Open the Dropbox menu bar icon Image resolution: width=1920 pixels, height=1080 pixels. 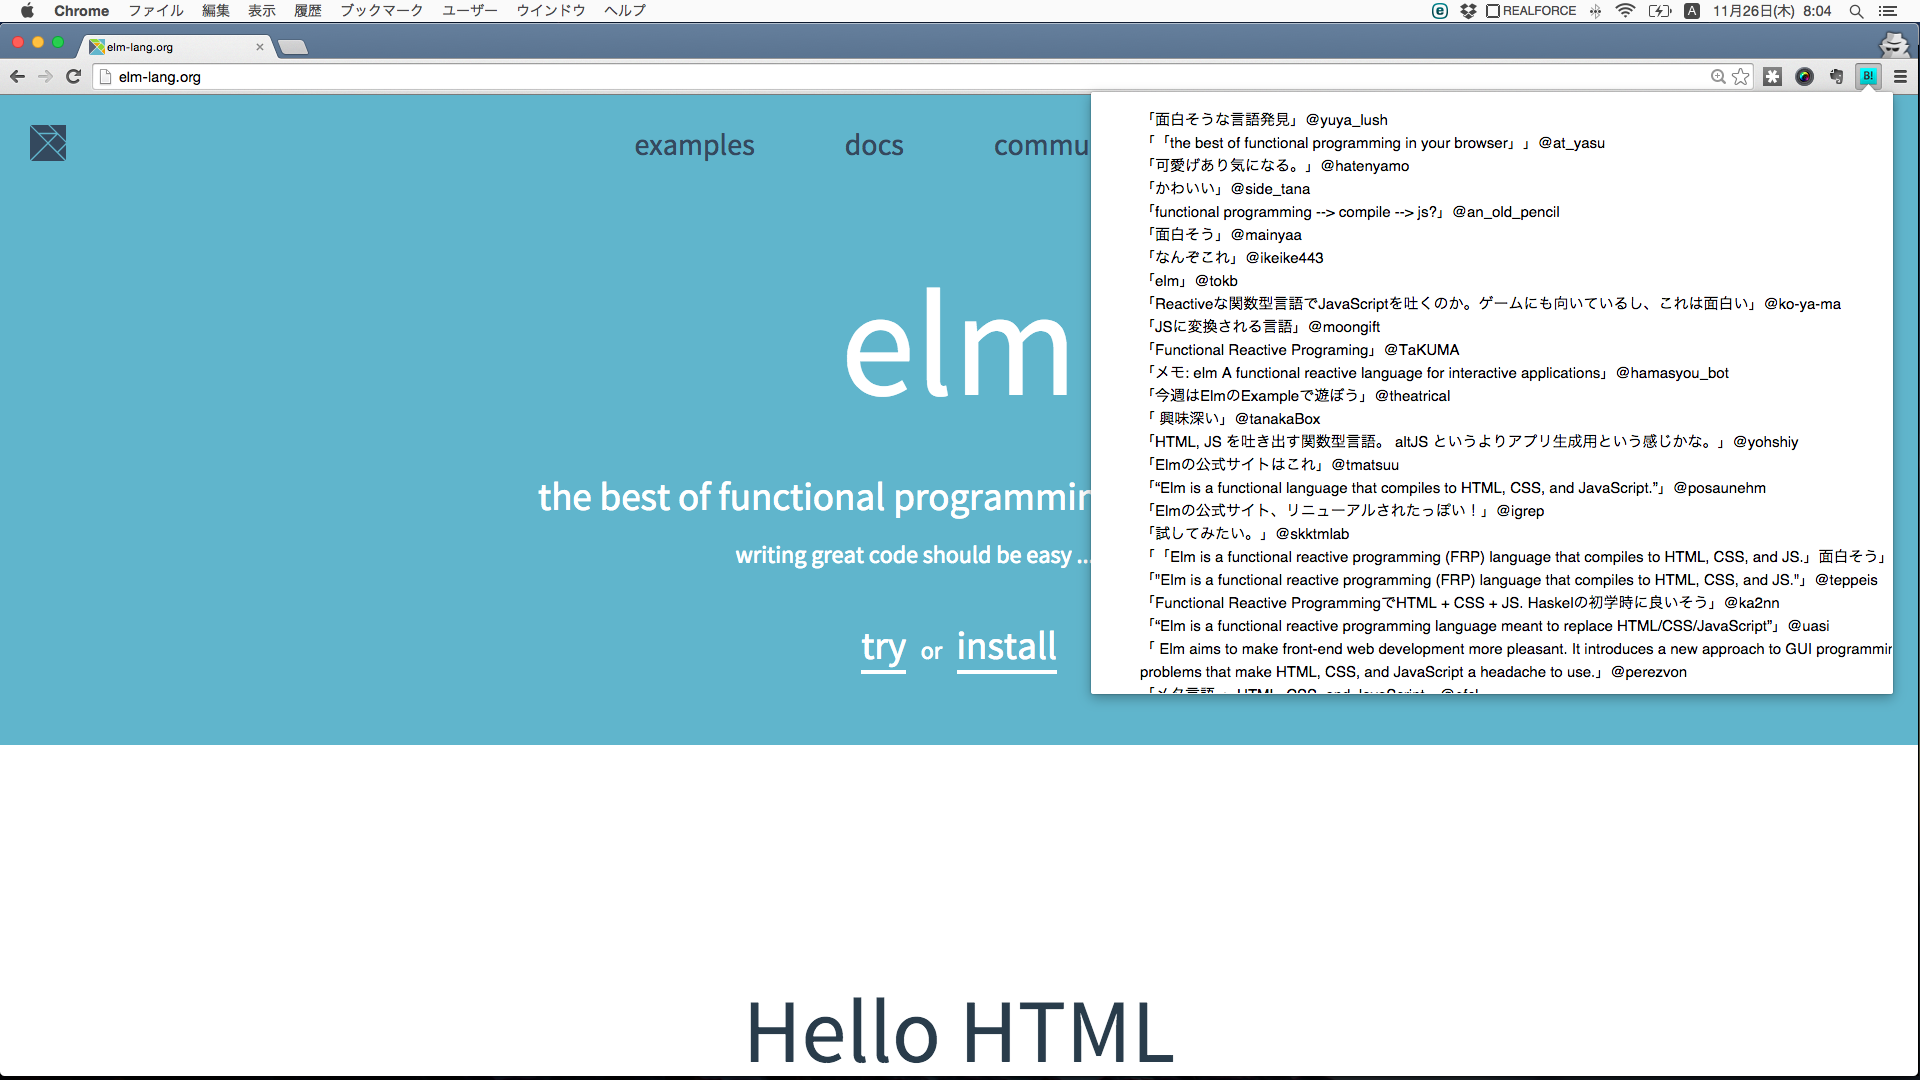tap(1468, 11)
